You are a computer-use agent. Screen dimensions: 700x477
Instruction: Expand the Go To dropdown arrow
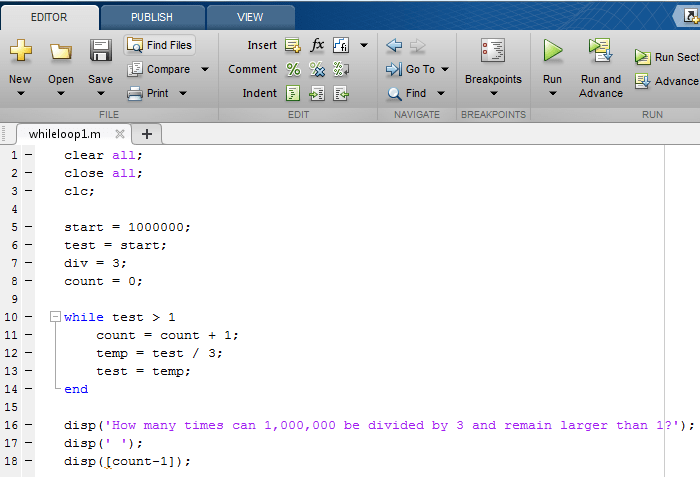tap(445, 69)
